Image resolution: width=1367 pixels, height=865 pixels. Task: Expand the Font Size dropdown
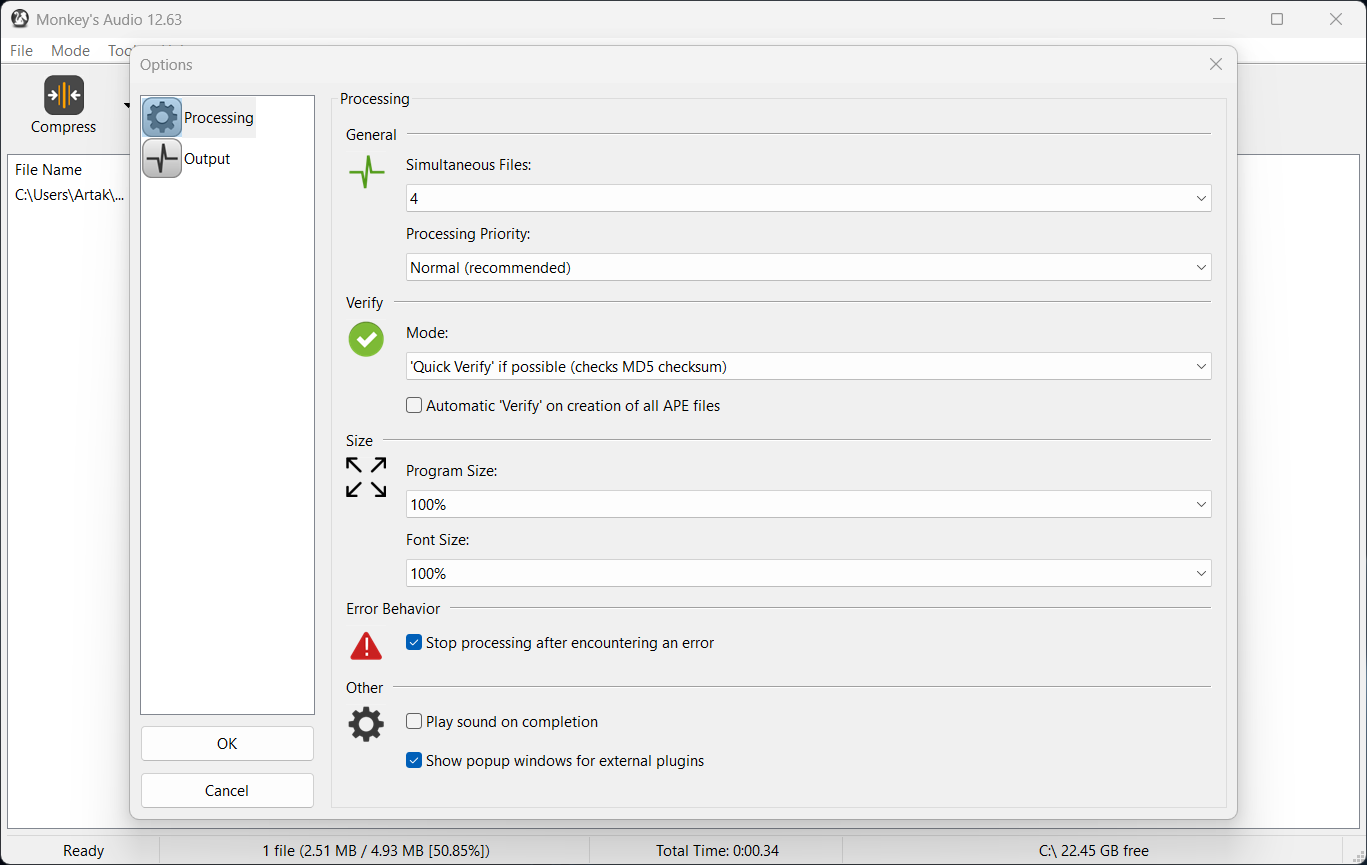pos(808,573)
